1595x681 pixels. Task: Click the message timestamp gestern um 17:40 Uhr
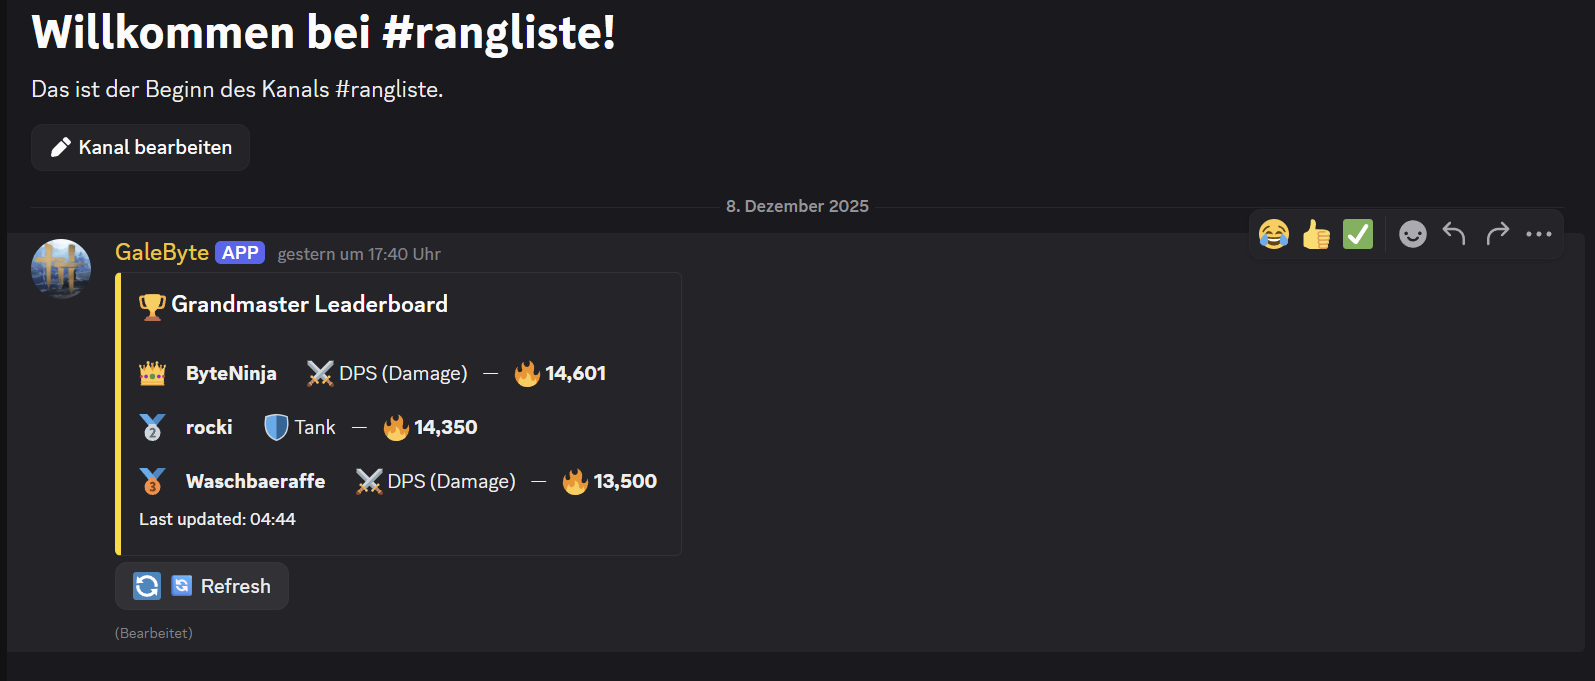tap(359, 254)
